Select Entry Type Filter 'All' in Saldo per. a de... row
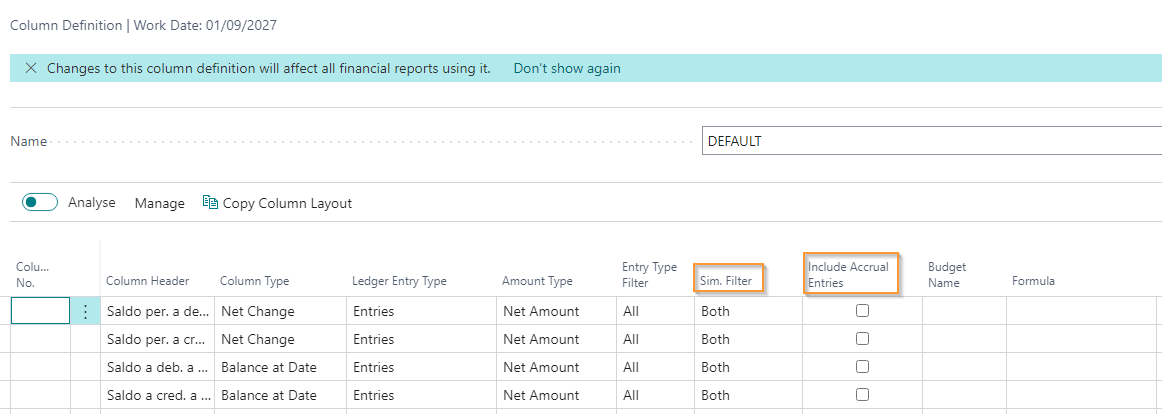Screen dimensions: 1162x414 (655, 311)
